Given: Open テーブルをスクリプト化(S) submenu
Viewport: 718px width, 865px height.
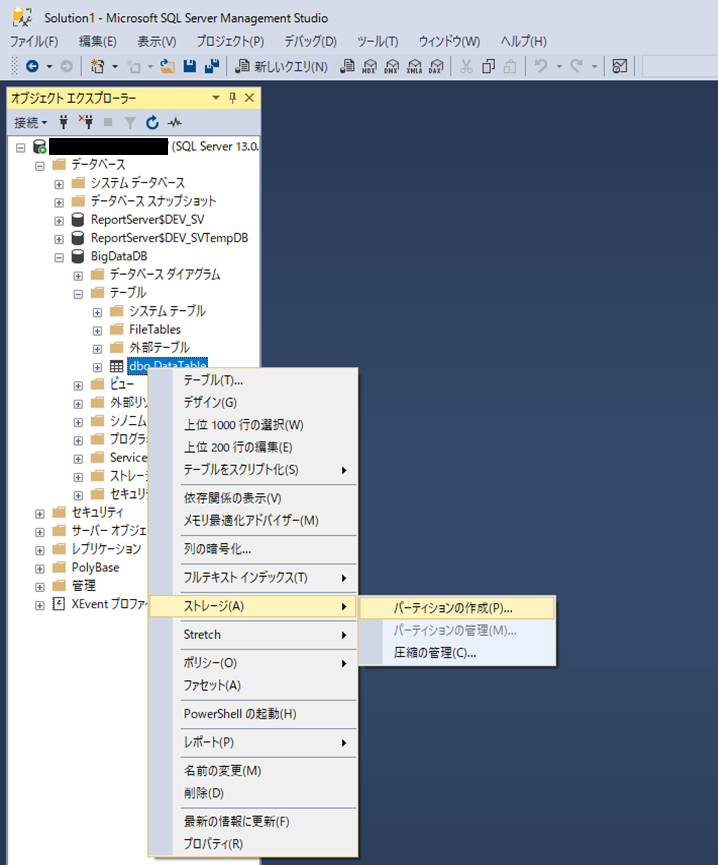Looking at the screenshot, I should [254, 470].
